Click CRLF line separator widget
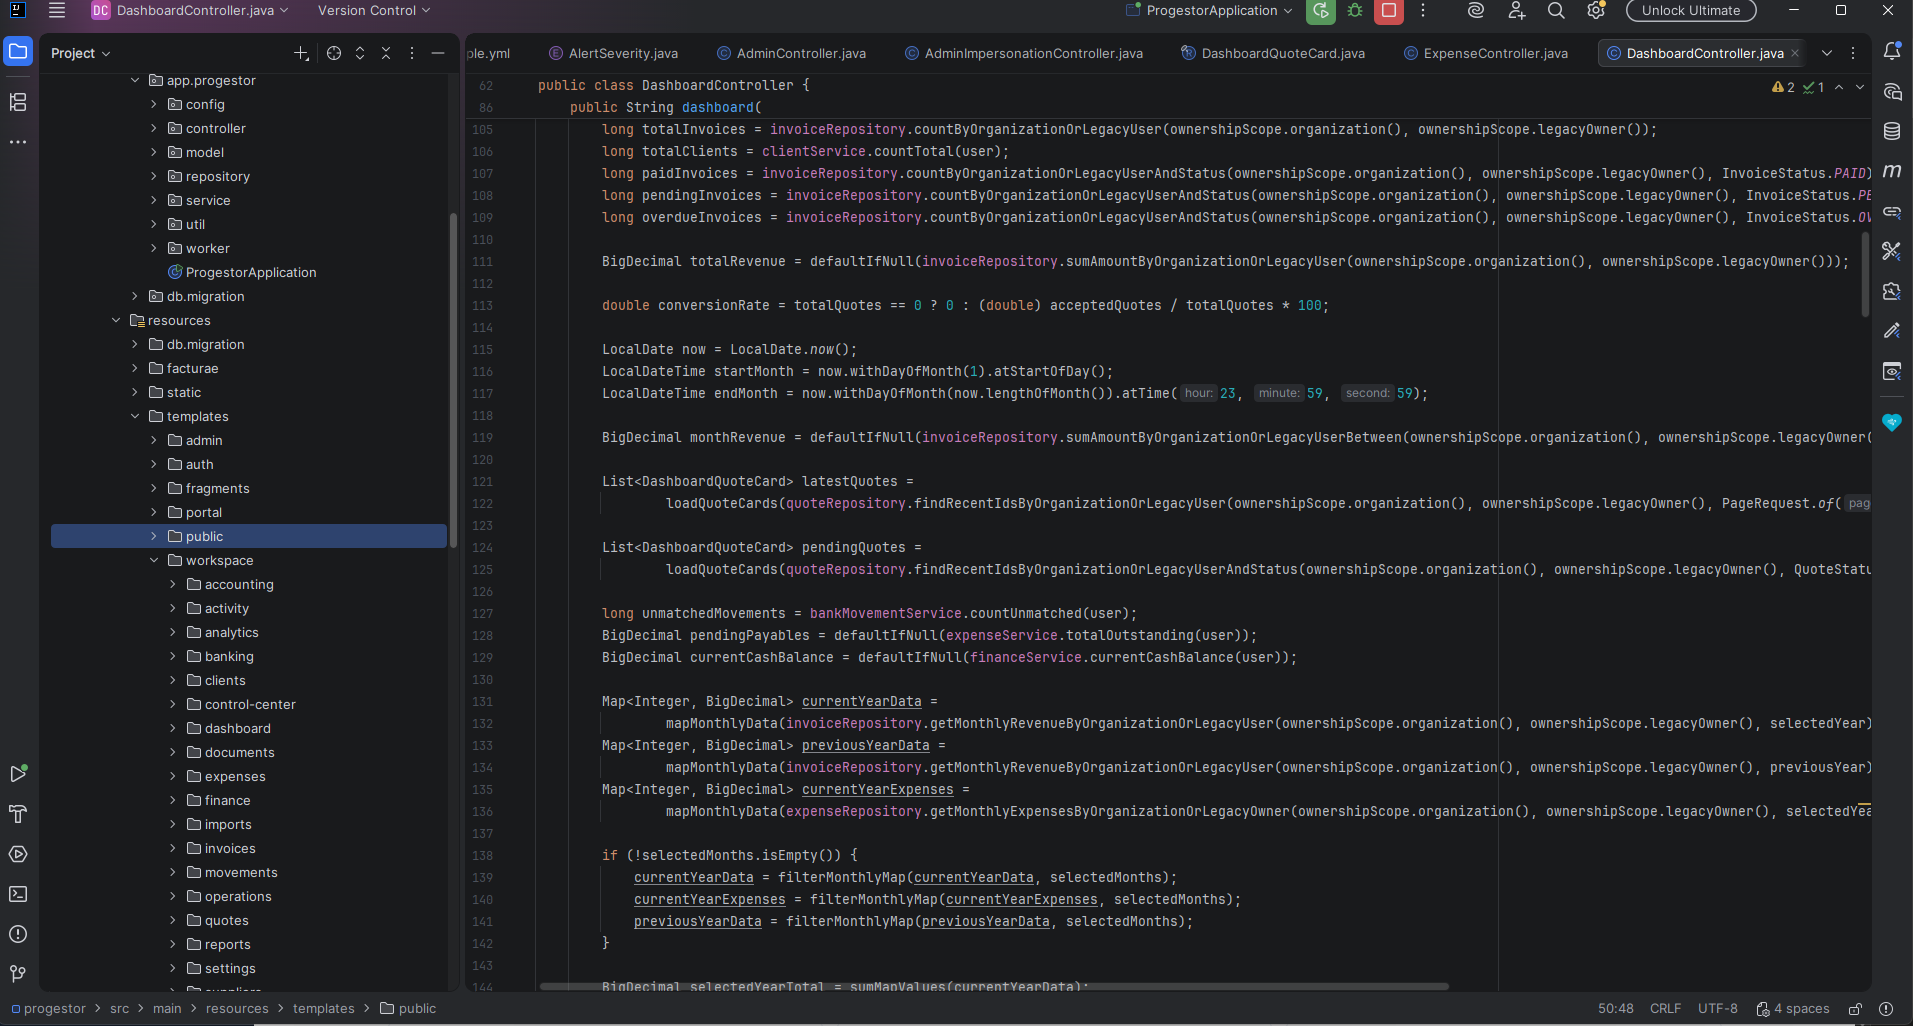This screenshot has width=1913, height=1026. point(1665,1009)
